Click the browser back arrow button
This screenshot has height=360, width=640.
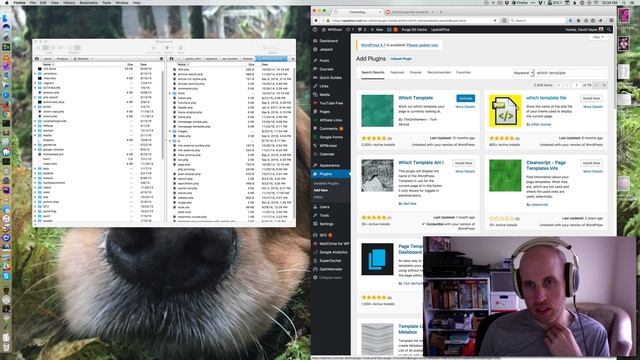pos(316,20)
